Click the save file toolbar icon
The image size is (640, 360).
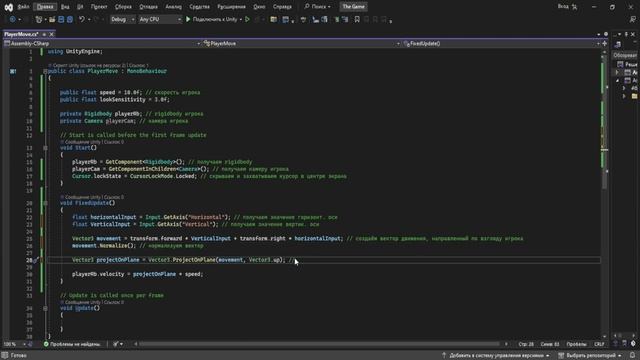61,19
